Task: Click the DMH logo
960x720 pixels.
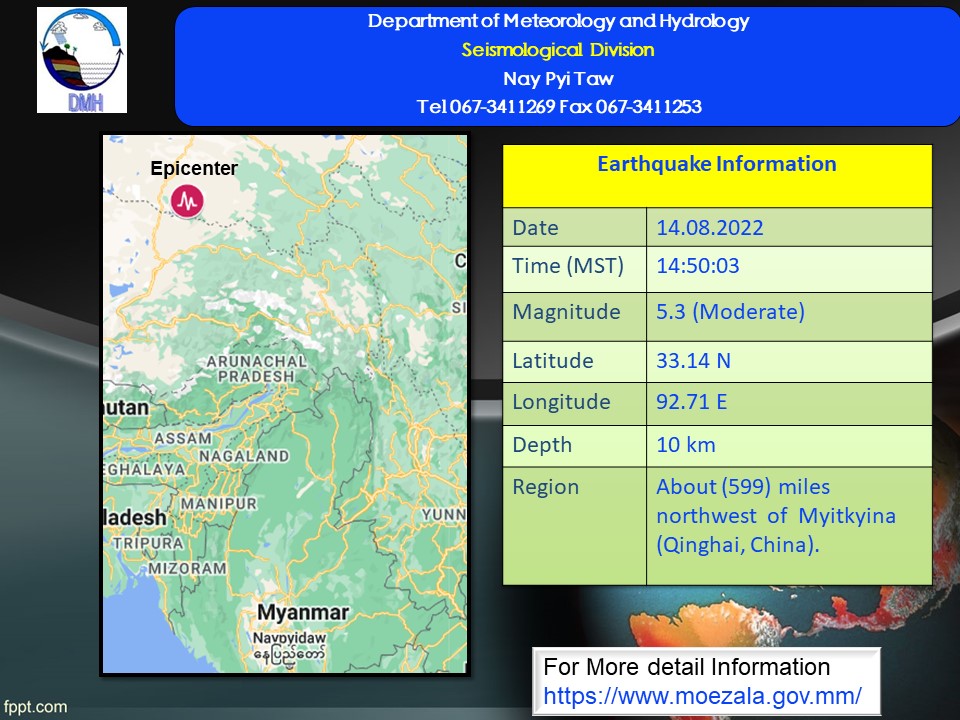Action: (x=82, y=60)
